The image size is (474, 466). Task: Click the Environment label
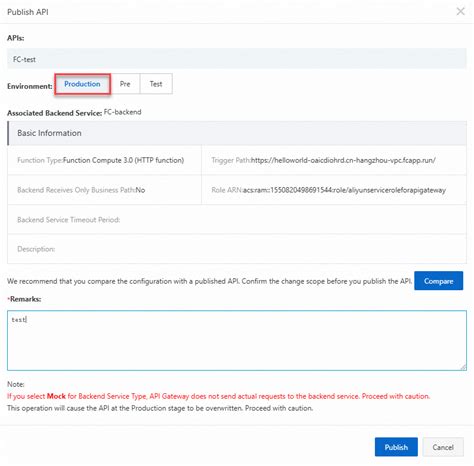[30, 86]
